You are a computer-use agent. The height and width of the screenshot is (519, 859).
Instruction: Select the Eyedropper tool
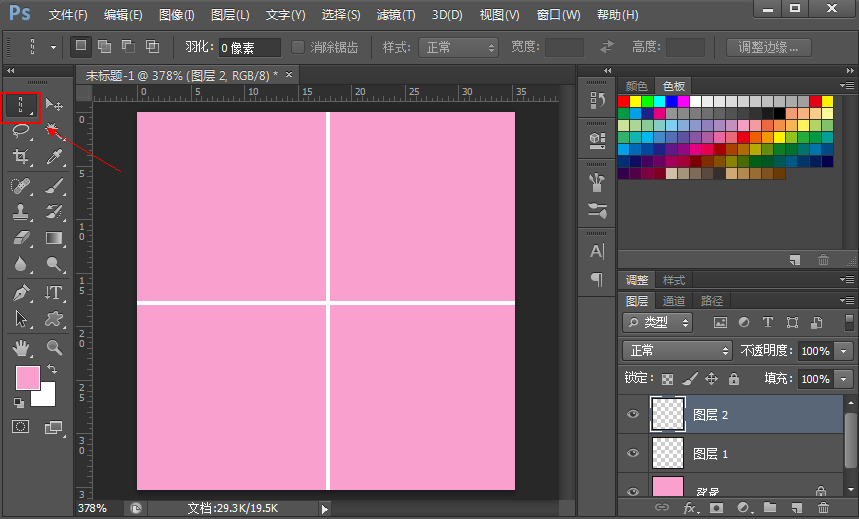click(x=54, y=157)
